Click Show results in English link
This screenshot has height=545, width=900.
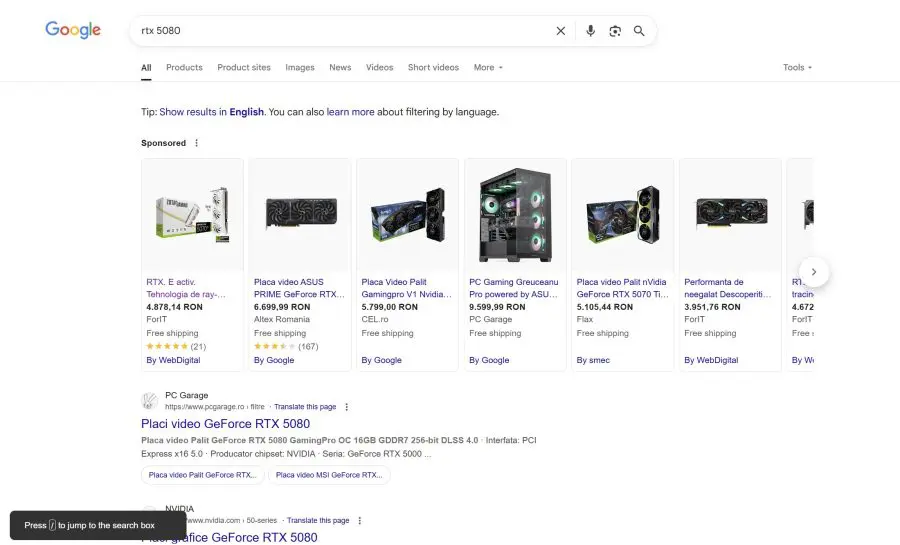click(x=211, y=112)
